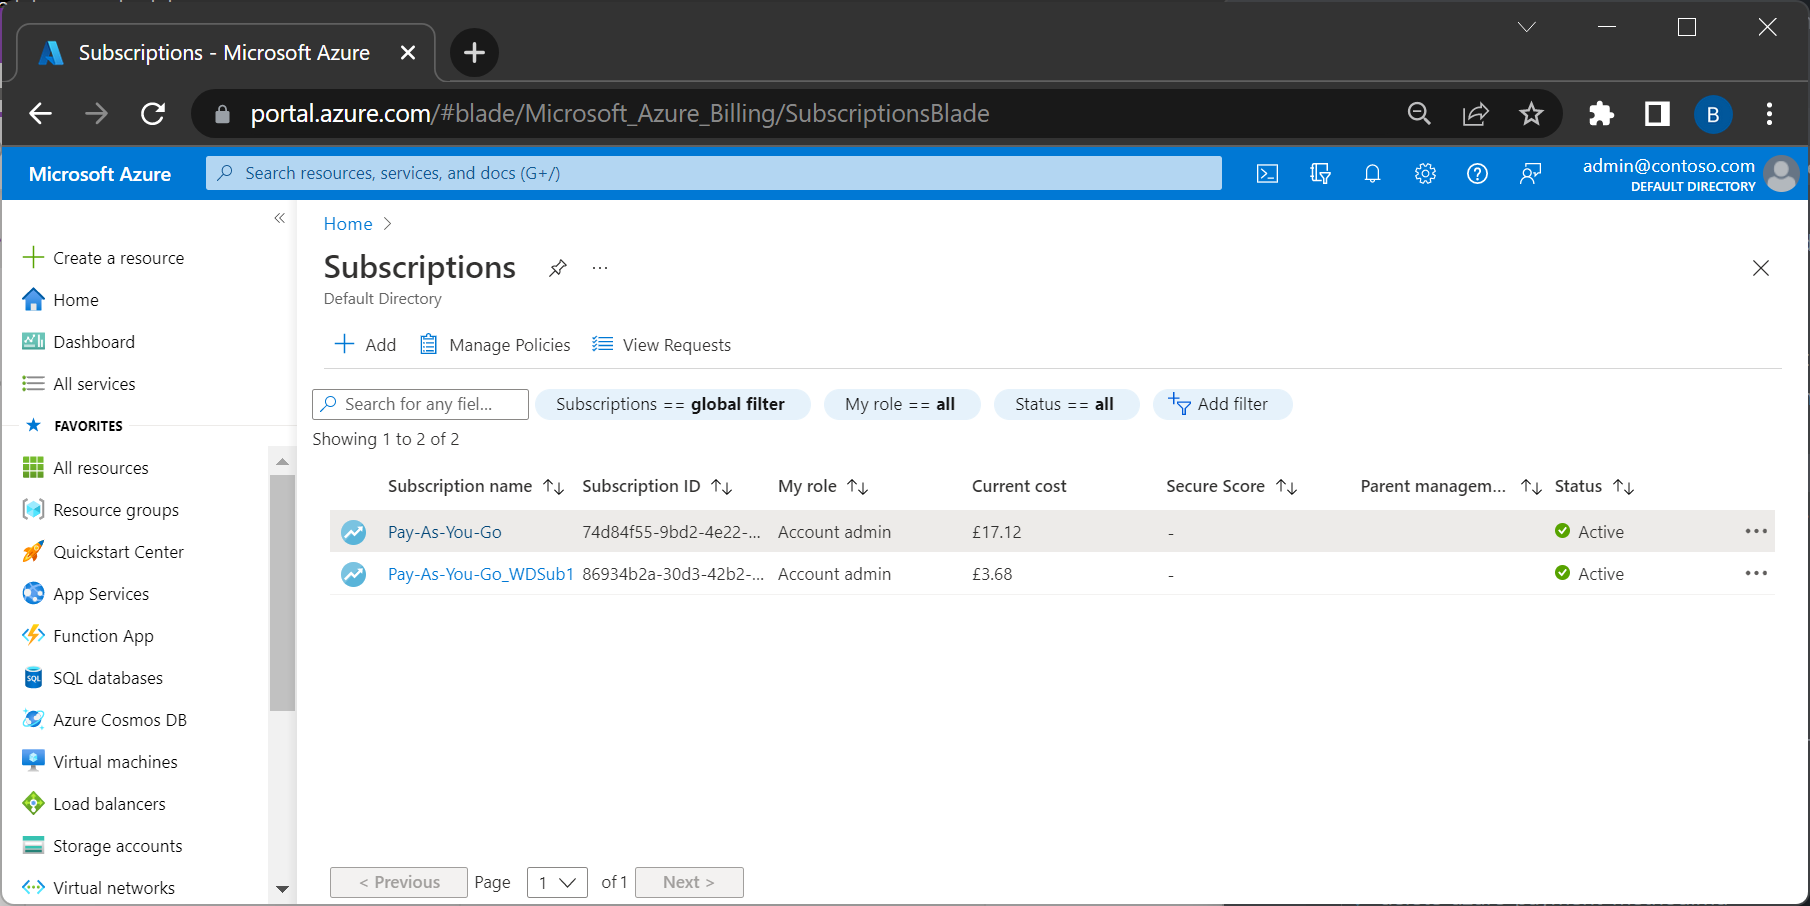
Task: Open the portal settings gear
Action: click(1425, 174)
